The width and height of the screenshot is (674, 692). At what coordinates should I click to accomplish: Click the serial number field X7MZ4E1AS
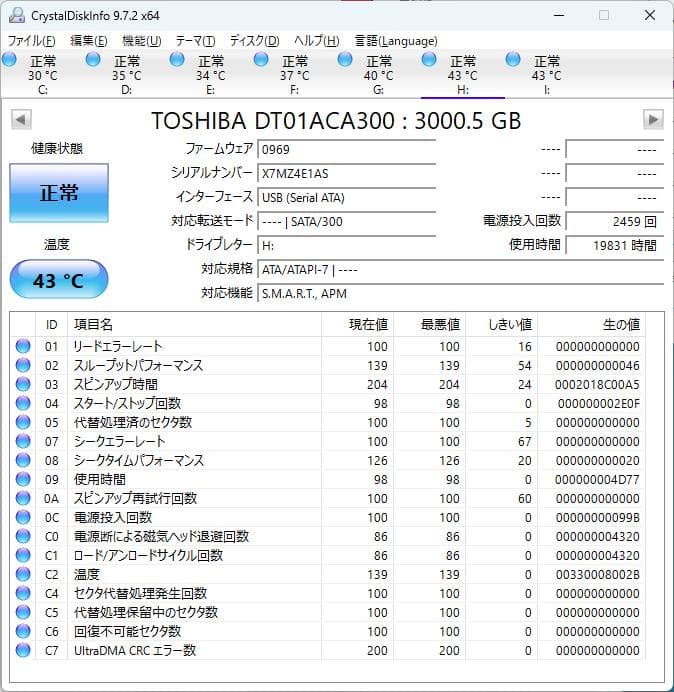coord(346,173)
